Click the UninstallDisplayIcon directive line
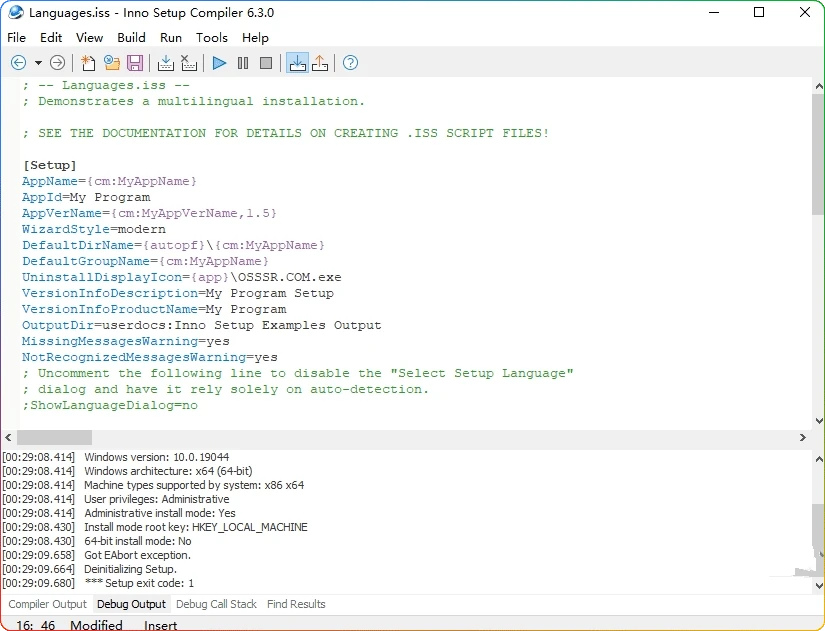Image resolution: width=825 pixels, height=631 pixels. [182, 277]
